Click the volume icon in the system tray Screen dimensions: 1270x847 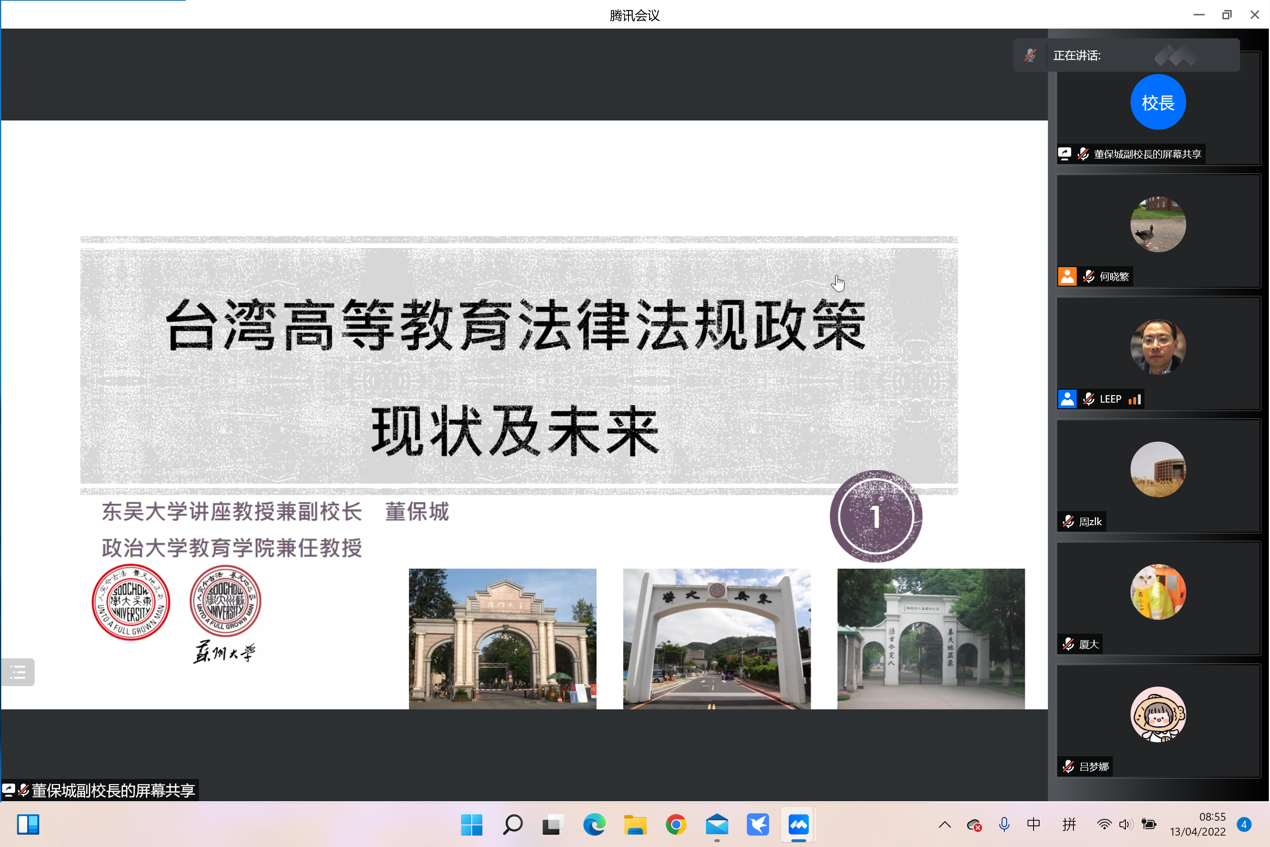1125,825
